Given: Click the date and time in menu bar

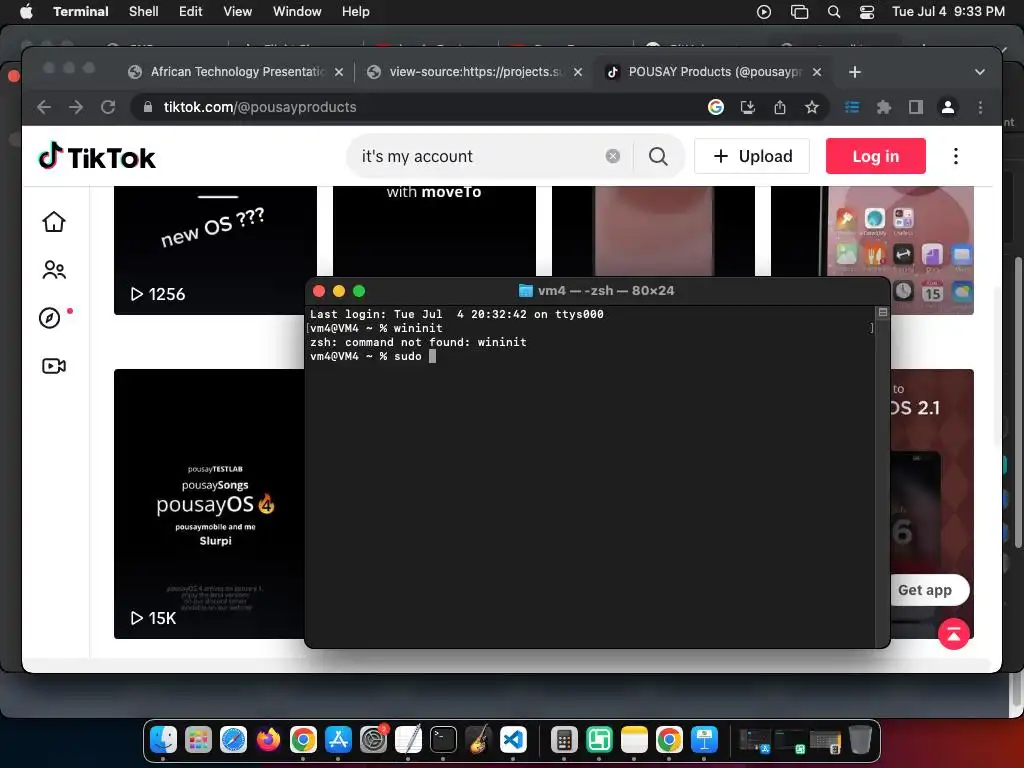Looking at the screenshot, I should click(x=948, y=12).
